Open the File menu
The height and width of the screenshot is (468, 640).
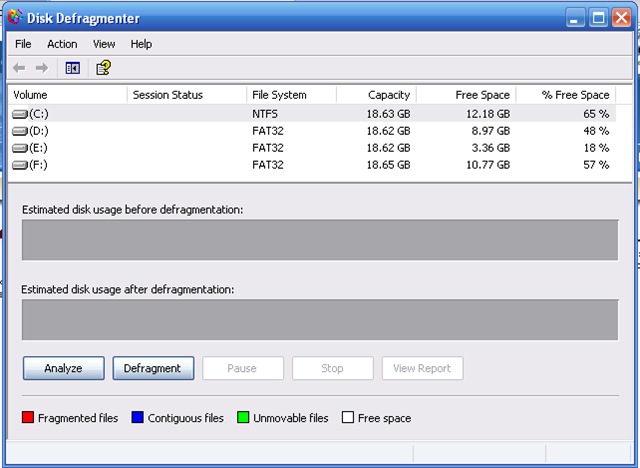[23, 44]
